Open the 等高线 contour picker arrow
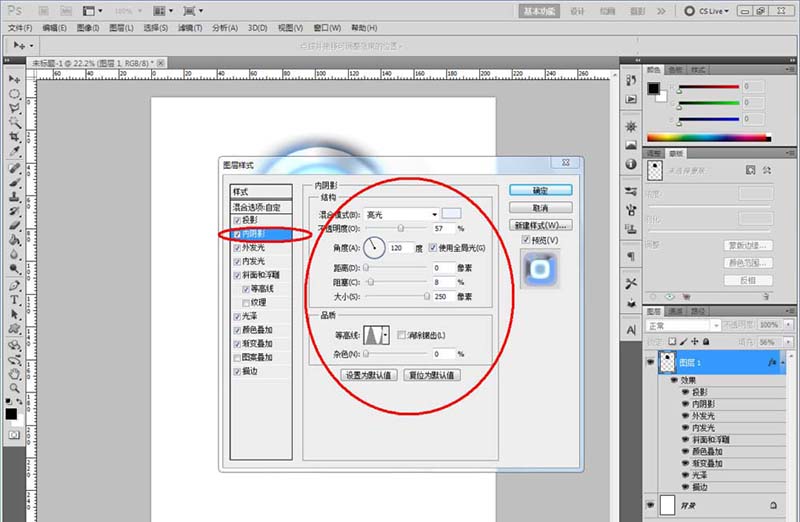This screenshot has width=800, height=522. click(386, 335)
